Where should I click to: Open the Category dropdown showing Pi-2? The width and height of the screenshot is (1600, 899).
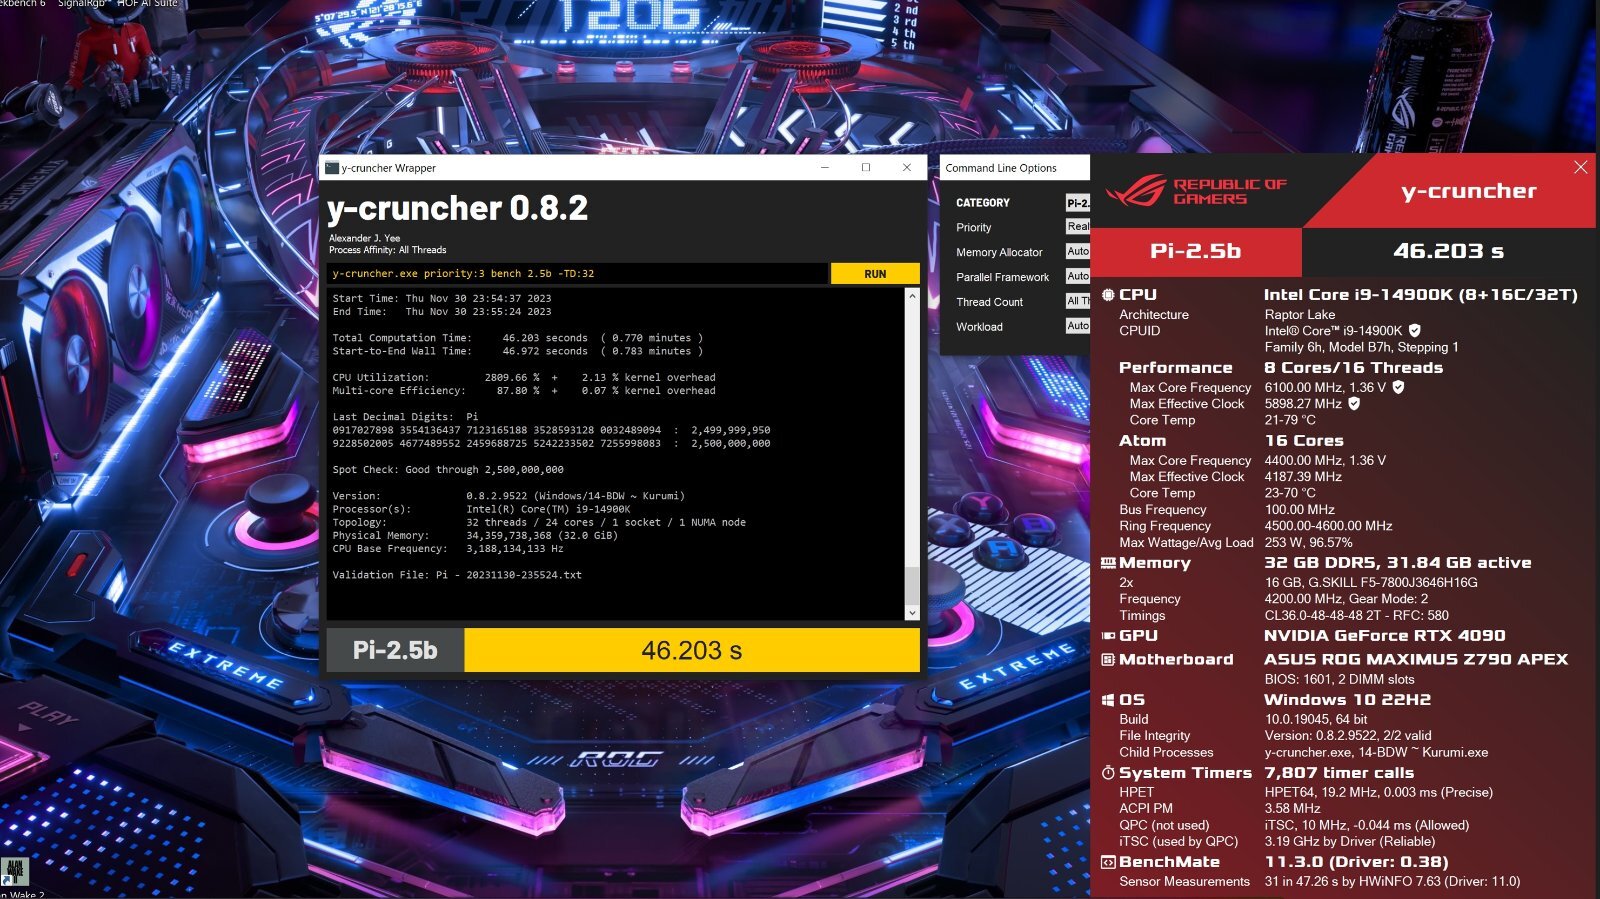coord(1077,202)
